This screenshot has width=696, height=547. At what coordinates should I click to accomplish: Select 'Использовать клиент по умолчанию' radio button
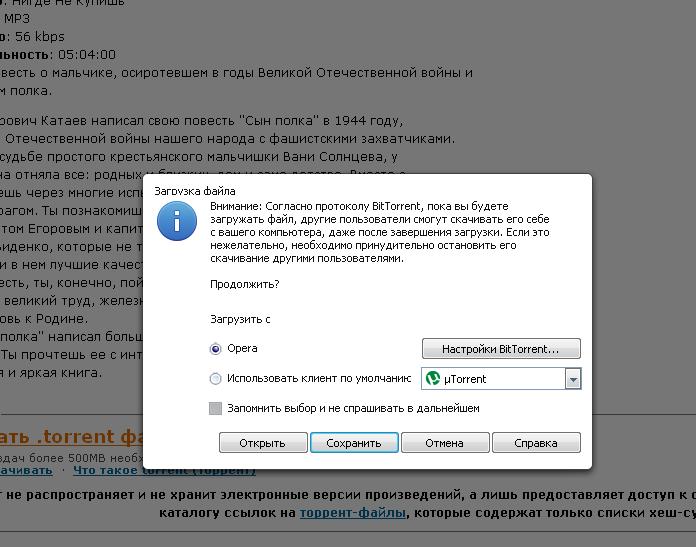(x=215, y=379)
